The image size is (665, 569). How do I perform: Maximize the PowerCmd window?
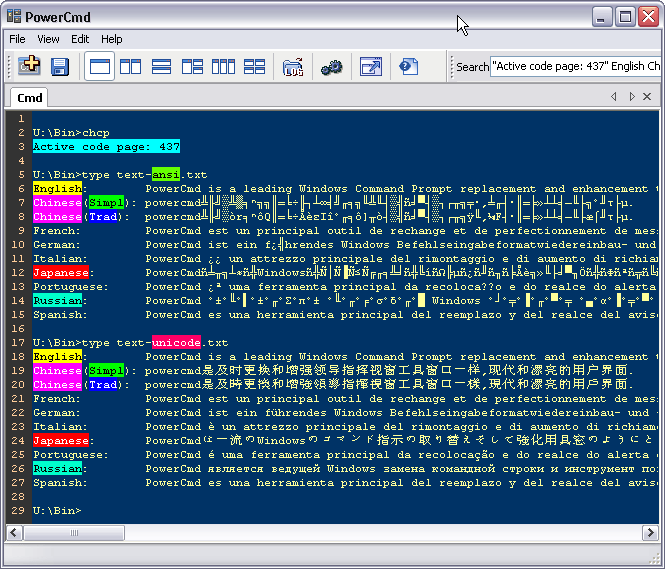pyautogui.click(x=625, y=17)
